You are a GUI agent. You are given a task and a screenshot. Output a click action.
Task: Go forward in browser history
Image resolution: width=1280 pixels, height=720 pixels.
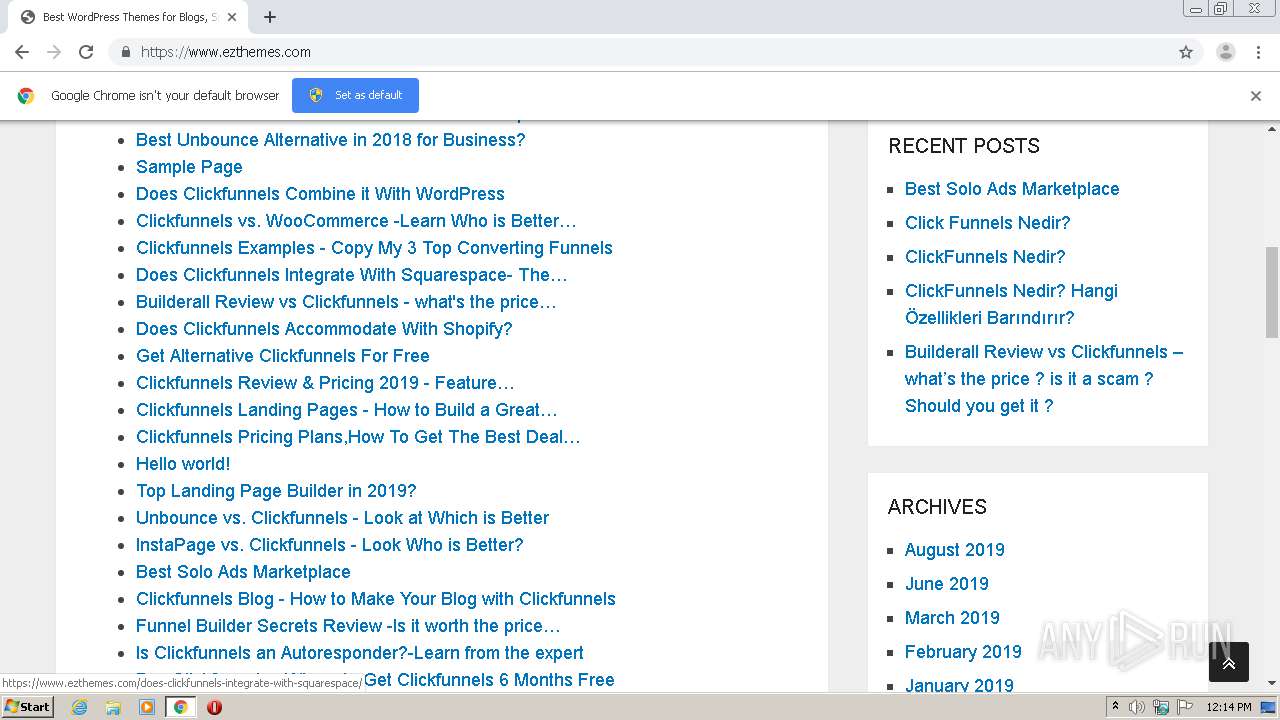tap(54, 52)
